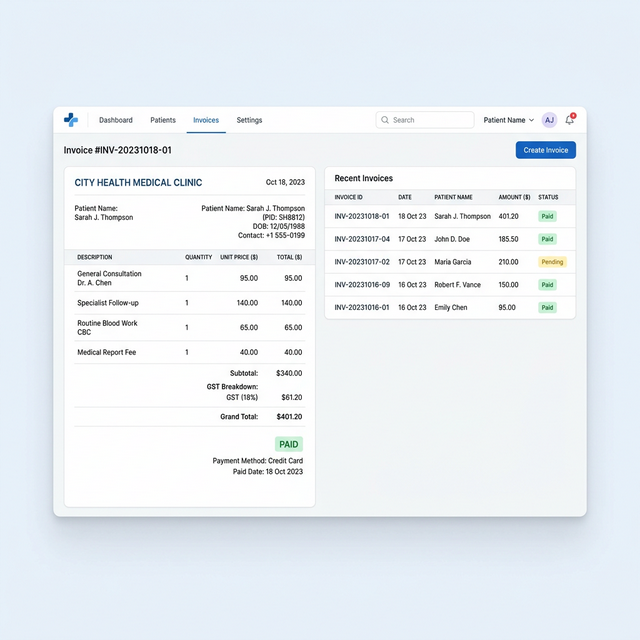This screenshot has height=640, width=640.
Task: Click the AJ user avatar
Action: pos(549,120)
